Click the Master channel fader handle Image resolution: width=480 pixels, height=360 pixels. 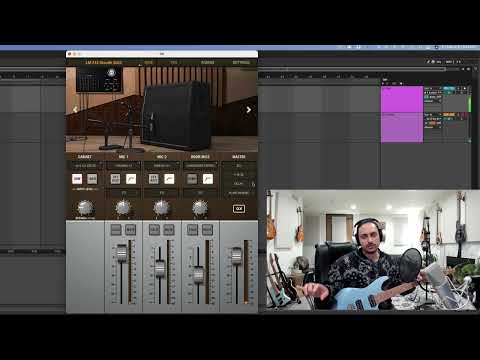tap(236, 255)
